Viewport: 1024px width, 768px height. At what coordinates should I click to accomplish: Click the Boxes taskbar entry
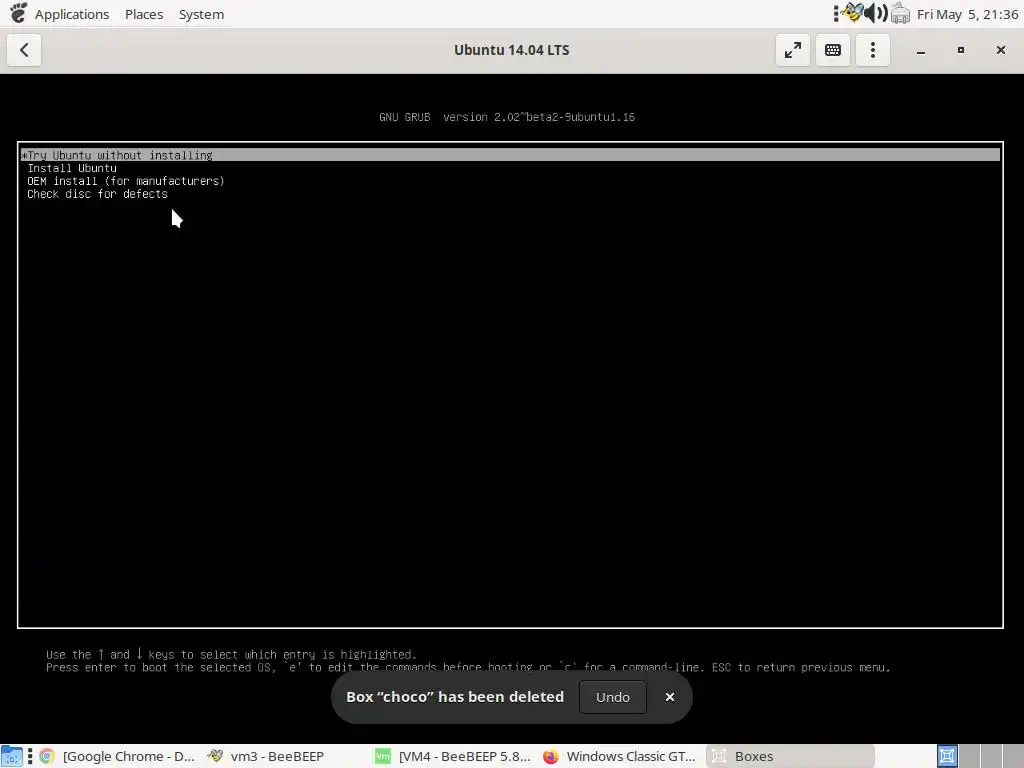point(790,756)
